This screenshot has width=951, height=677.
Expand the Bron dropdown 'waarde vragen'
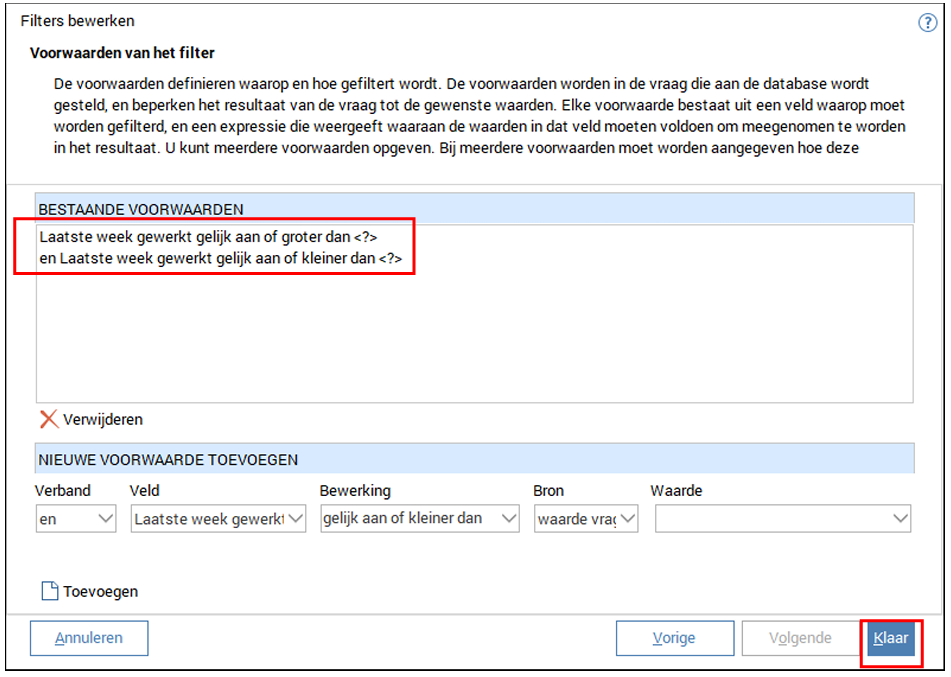coord(585,518)
